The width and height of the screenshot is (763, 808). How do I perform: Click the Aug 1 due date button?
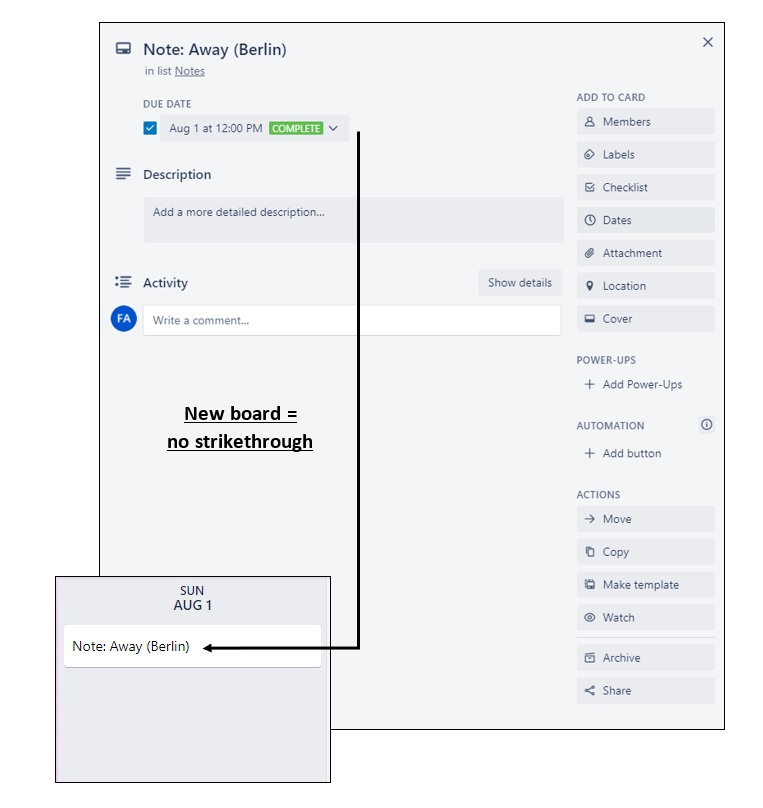click(254, 128)
